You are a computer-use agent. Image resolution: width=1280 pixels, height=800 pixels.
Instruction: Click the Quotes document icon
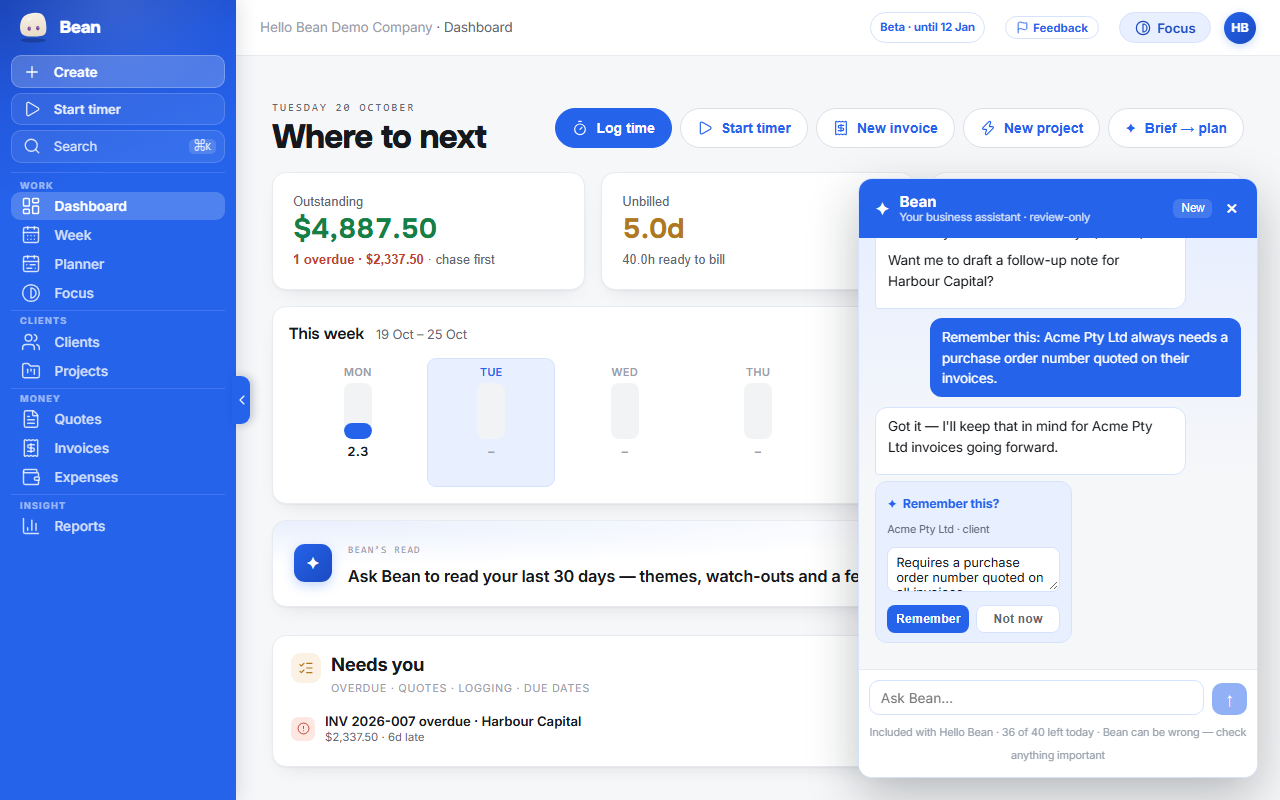click(x=31, y=419)
